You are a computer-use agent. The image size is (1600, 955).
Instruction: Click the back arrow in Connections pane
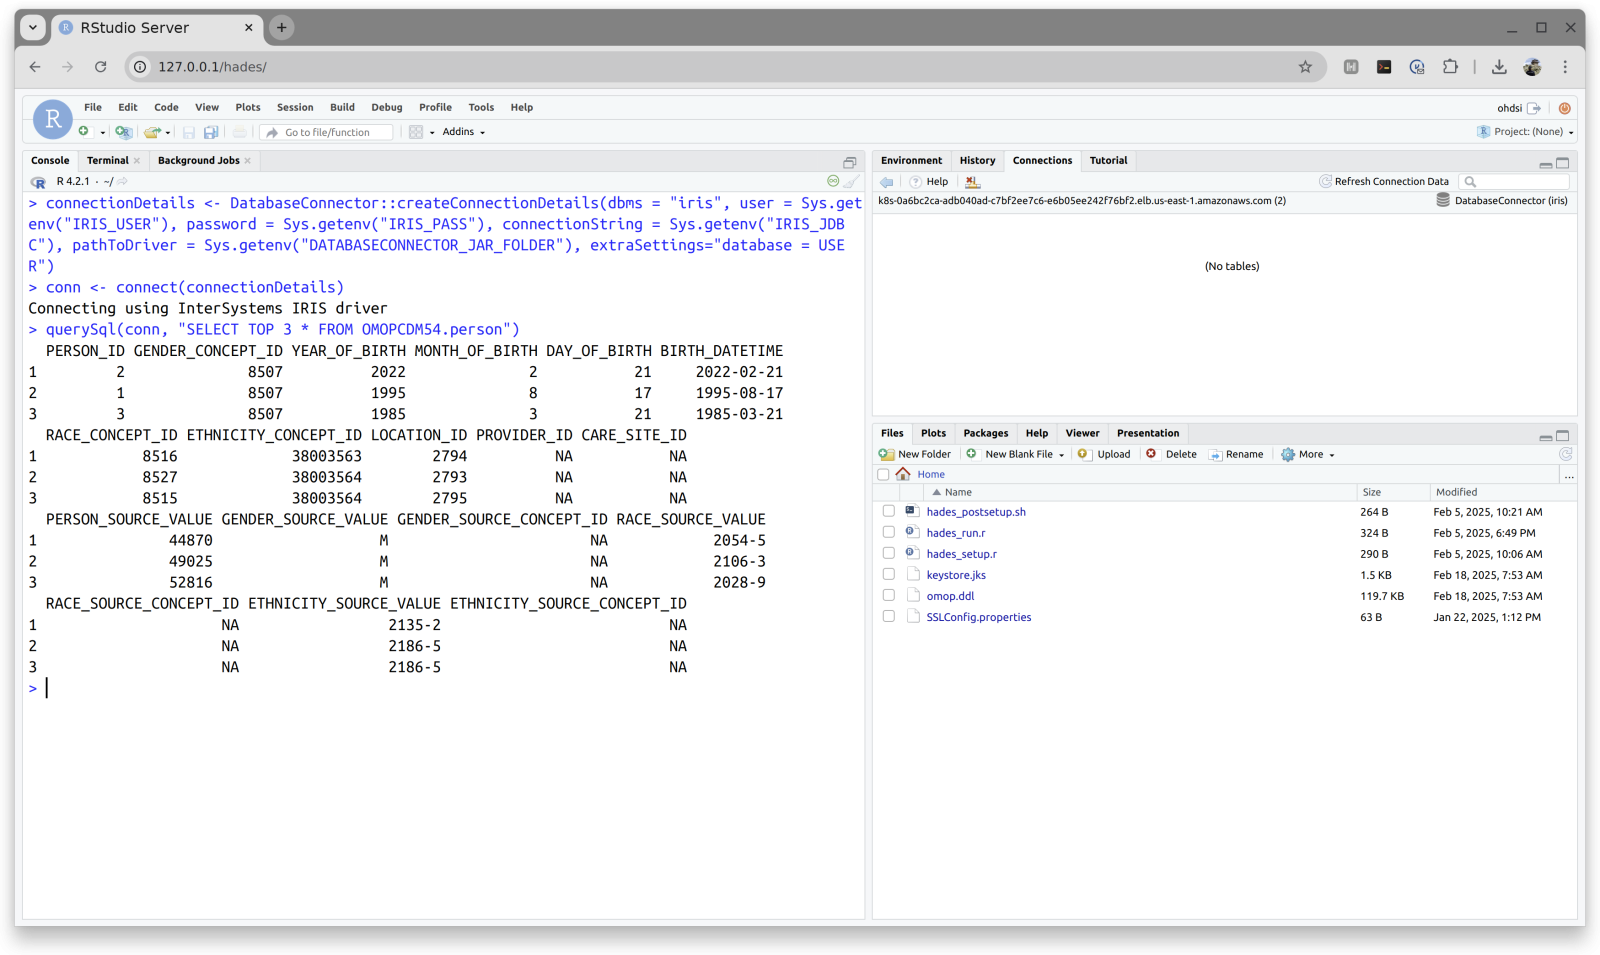[887, 182]
